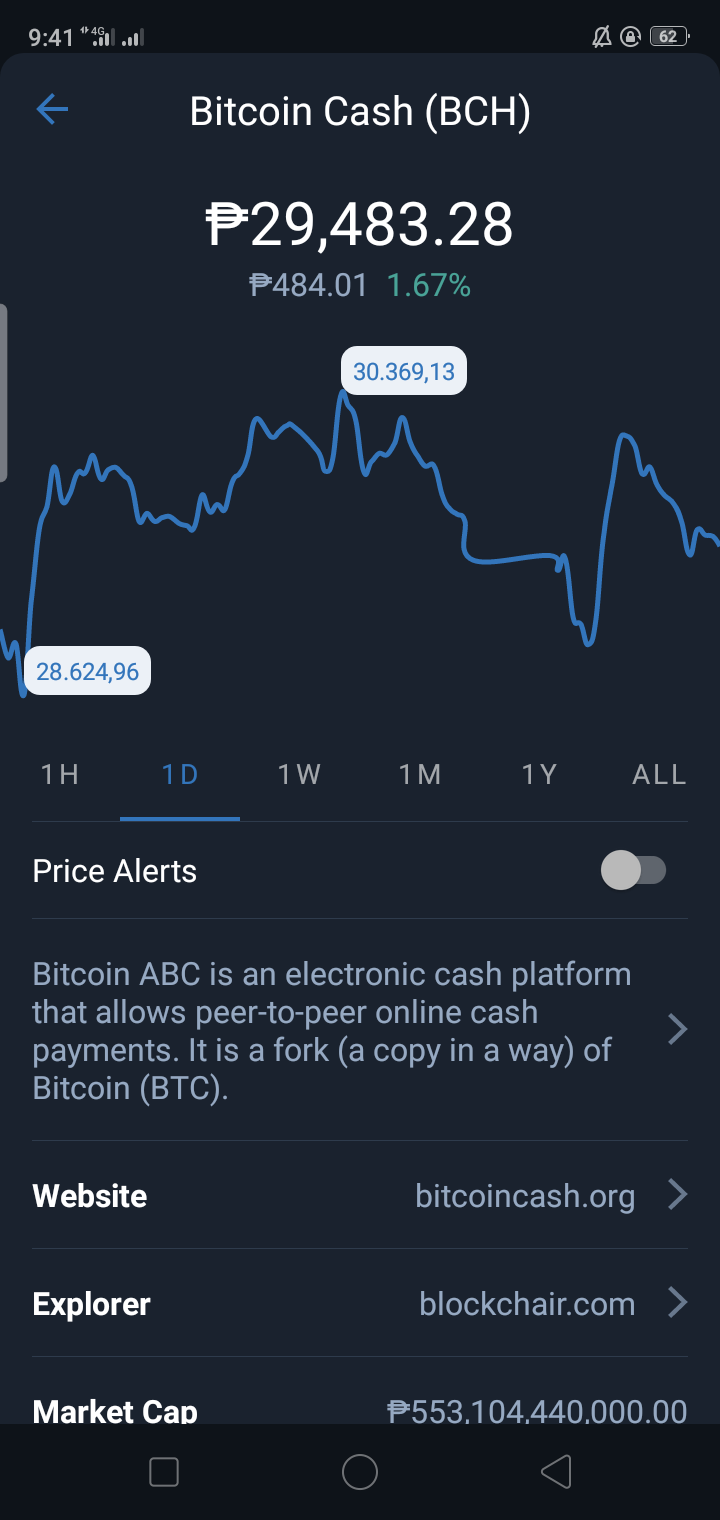Tap the back arrow icon
720x1520 pixels.
(x=52, y=110)
